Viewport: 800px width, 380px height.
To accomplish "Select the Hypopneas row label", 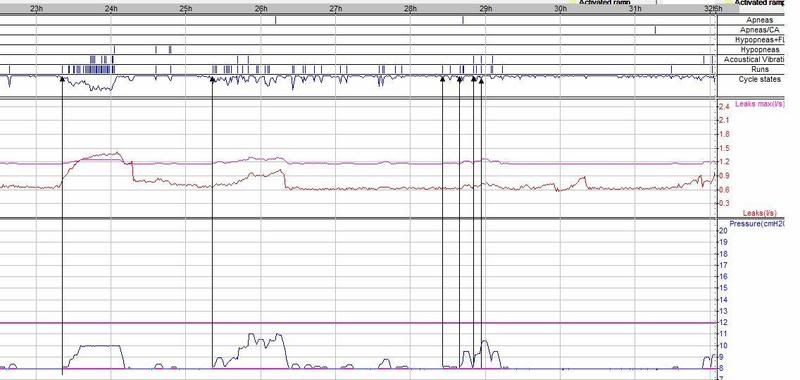I will pyautogui.click(x=760, y=49).
